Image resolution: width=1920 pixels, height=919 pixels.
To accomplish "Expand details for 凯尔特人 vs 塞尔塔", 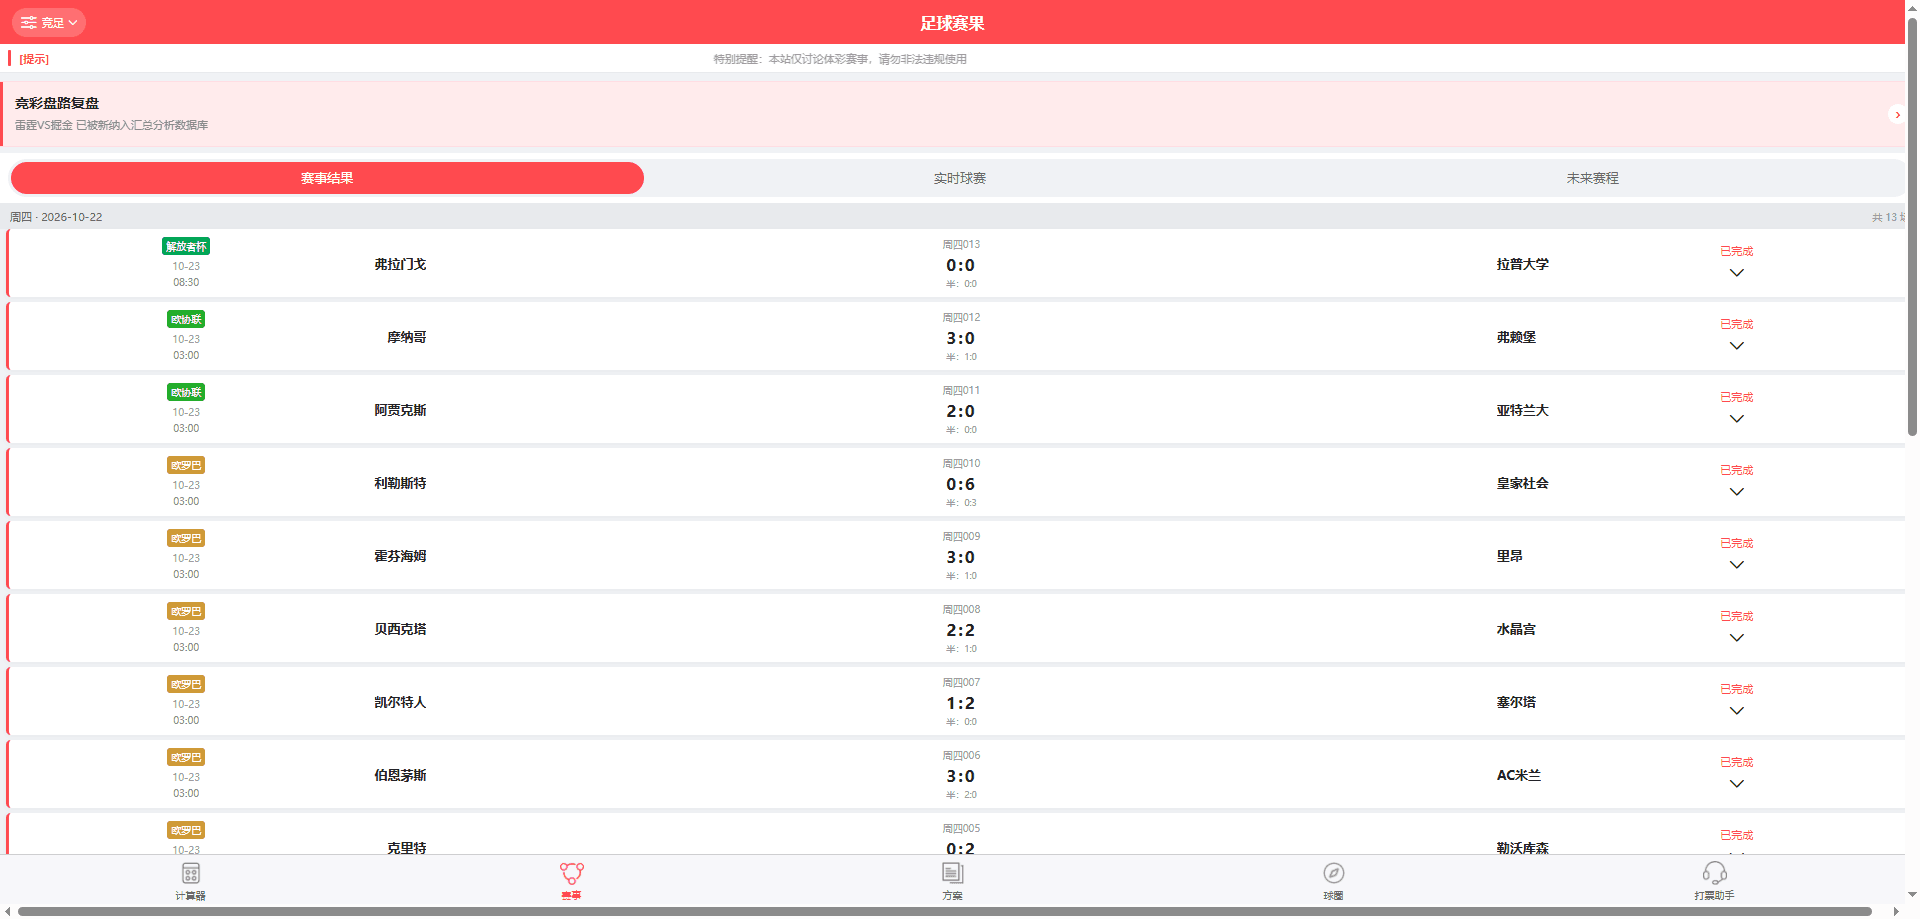I will click(x=1737, y=711).
